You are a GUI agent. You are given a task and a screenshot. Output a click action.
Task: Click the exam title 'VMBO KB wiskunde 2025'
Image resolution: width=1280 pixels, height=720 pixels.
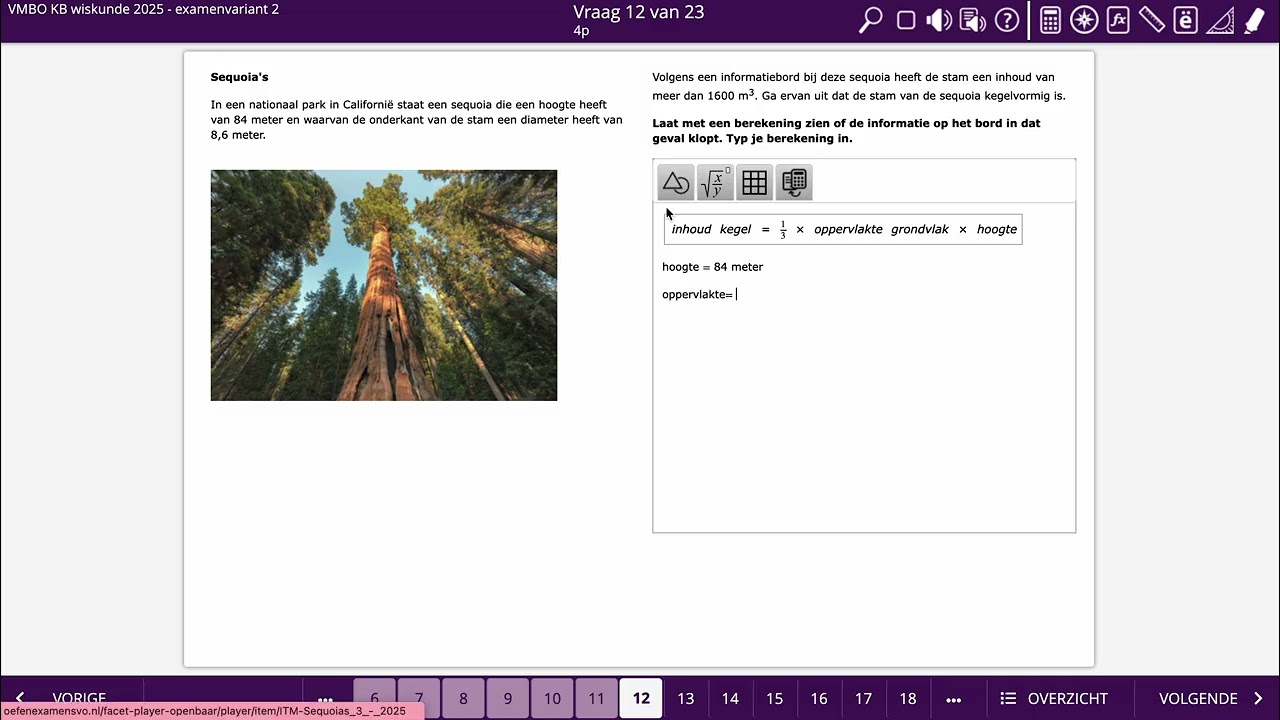[x=94, y=9]
